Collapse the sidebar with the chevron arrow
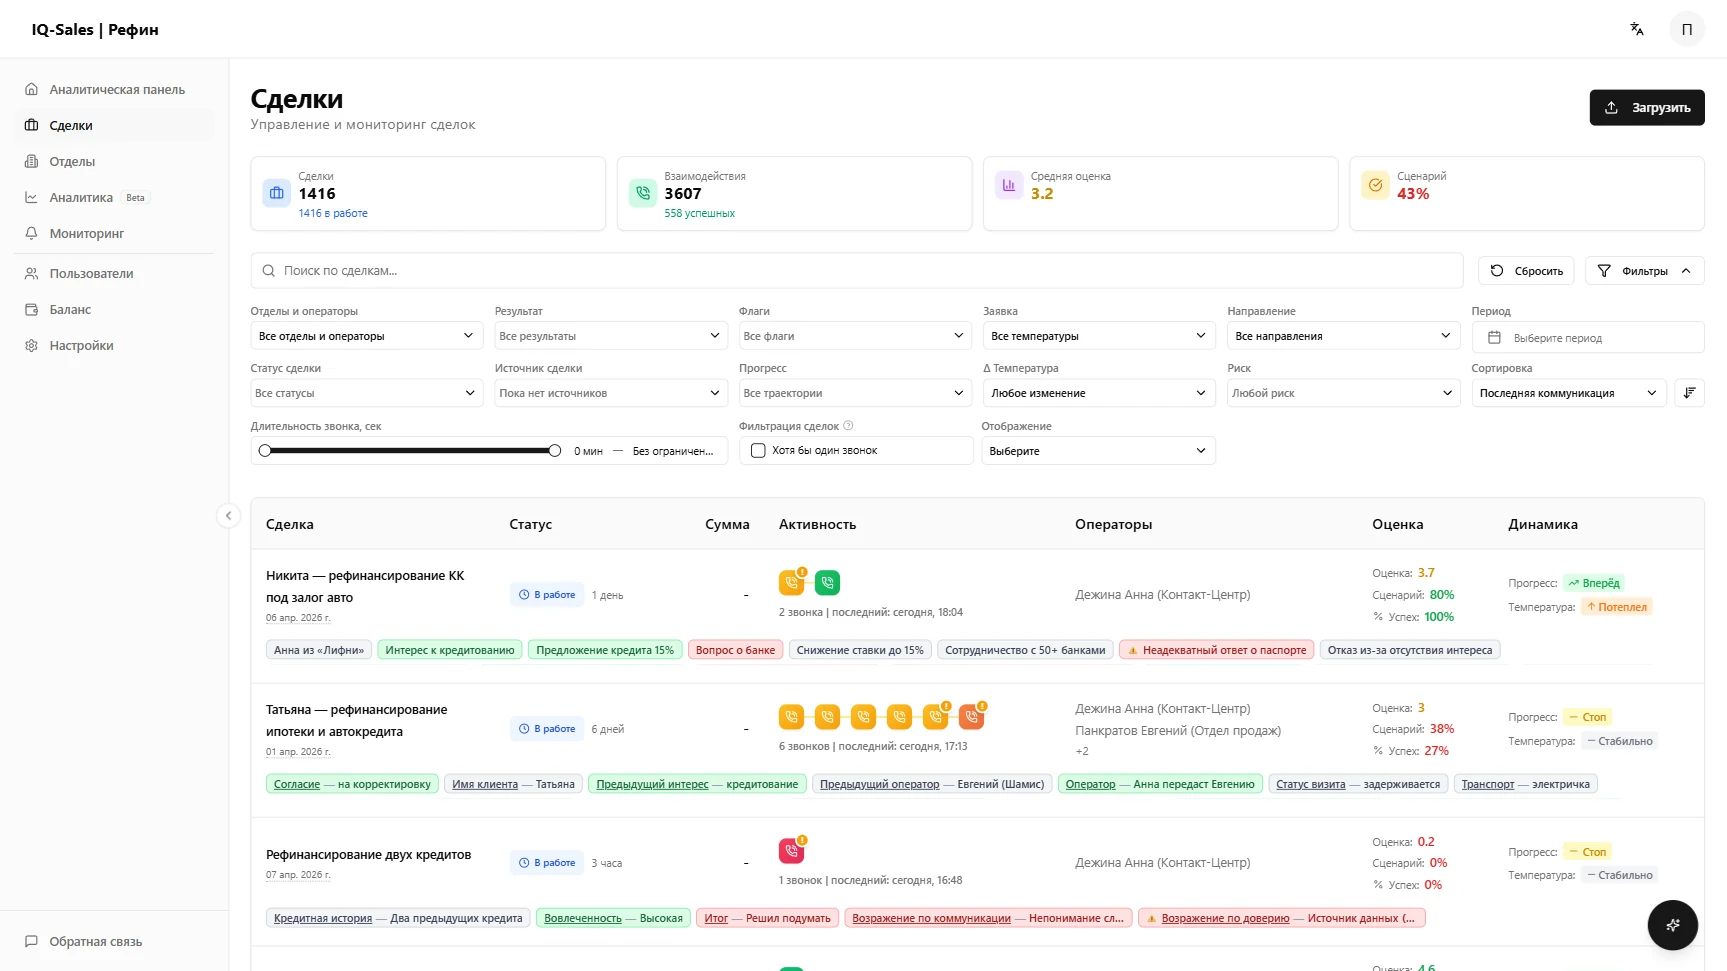Viewport: 1727px width, 971px height. (x=228, y=516)
